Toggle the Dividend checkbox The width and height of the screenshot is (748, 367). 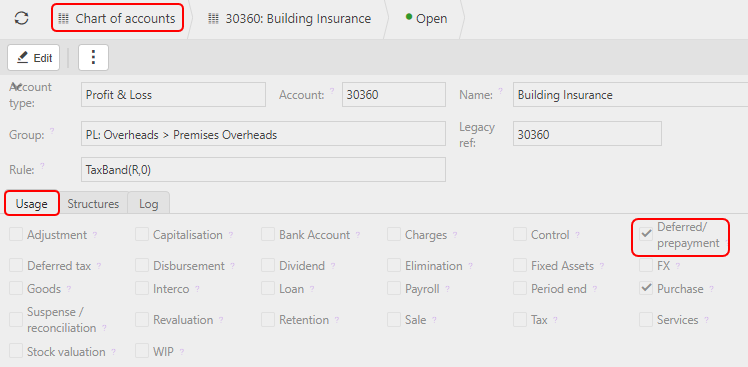click(x=268, y=265)
